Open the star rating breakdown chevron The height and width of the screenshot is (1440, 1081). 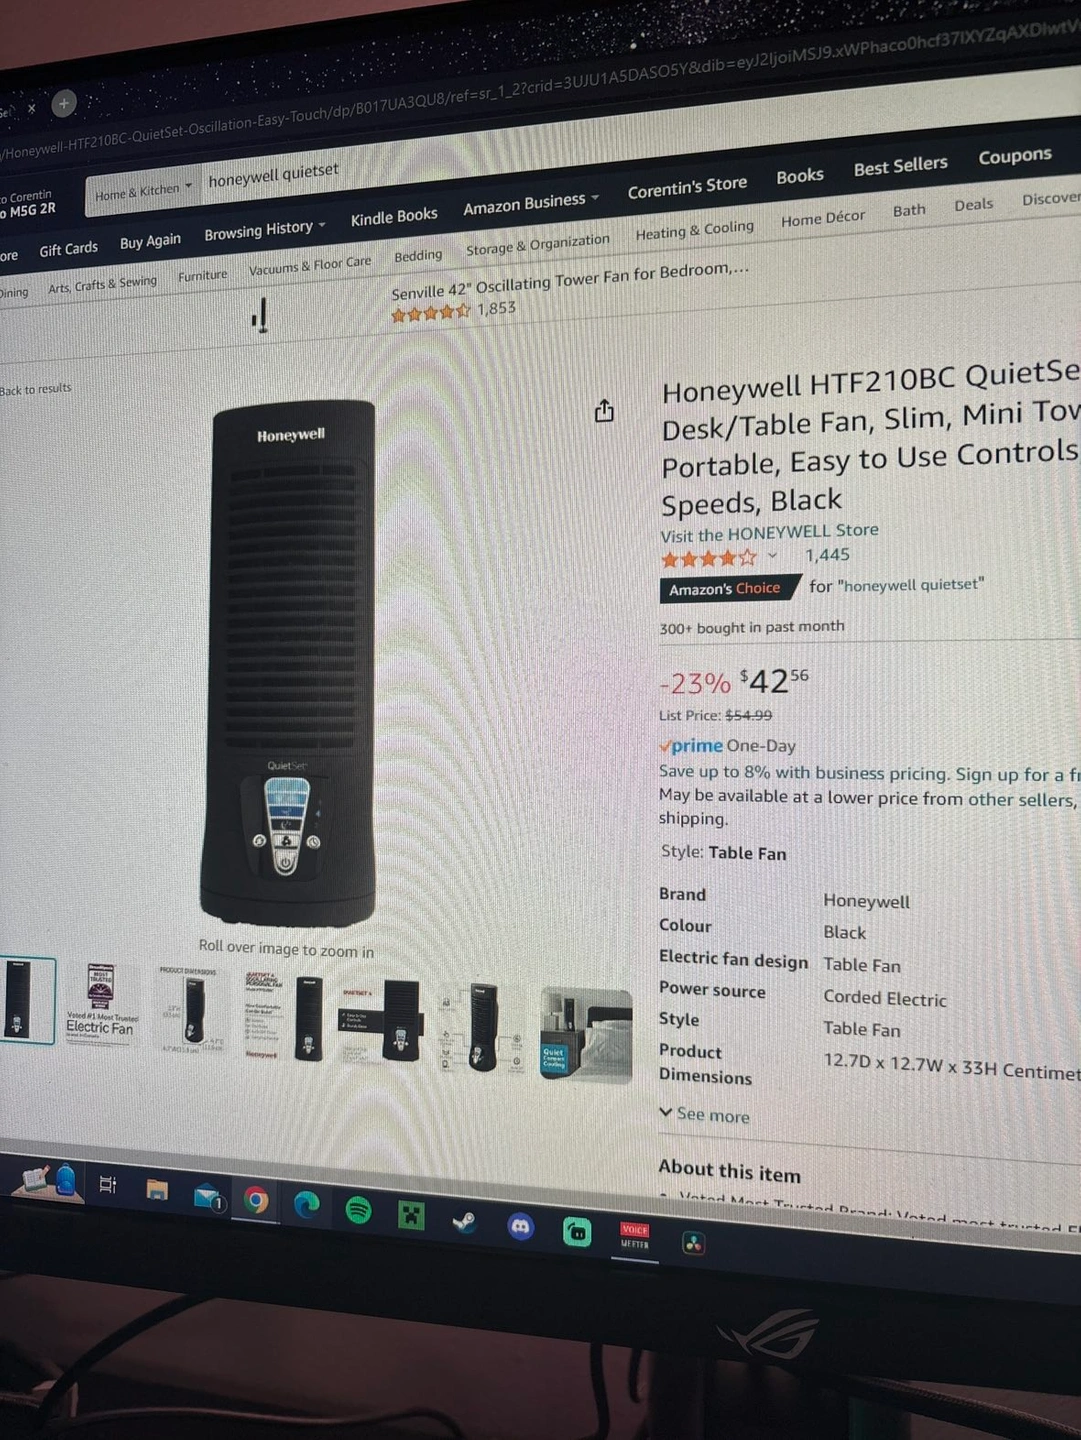[772, 555]
